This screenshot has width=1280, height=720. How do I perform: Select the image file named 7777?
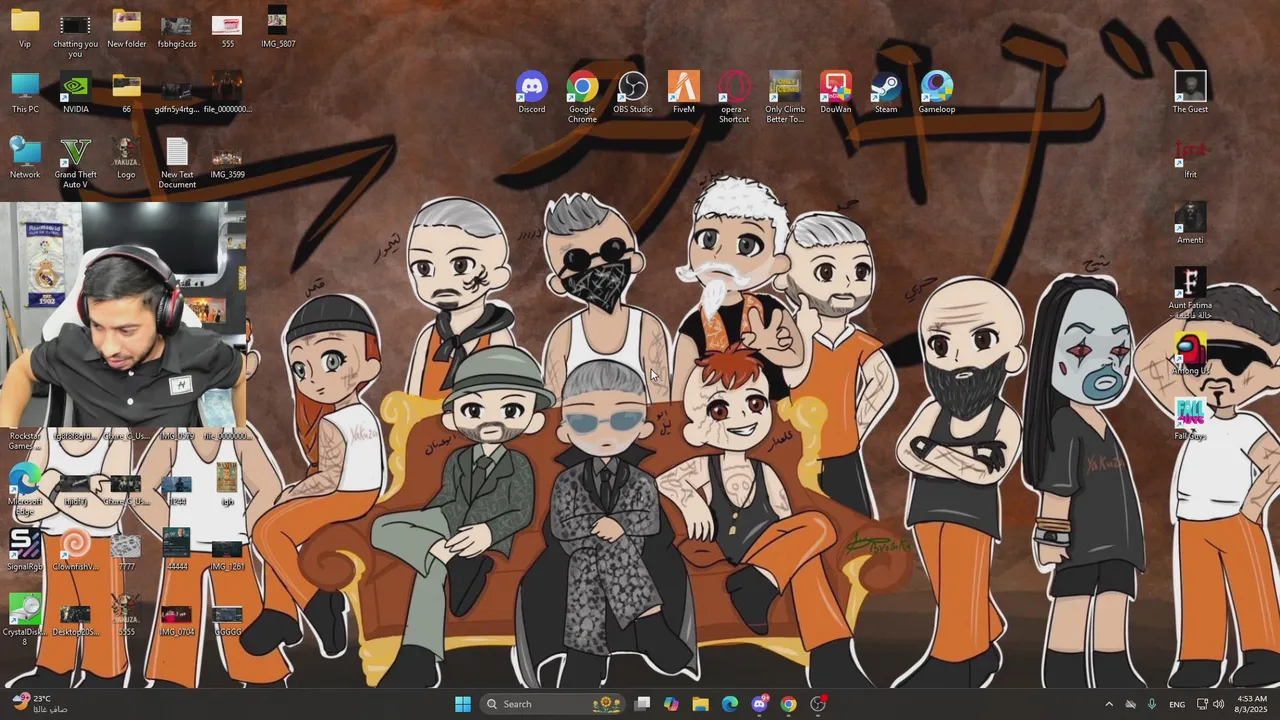tap(126, 550)
